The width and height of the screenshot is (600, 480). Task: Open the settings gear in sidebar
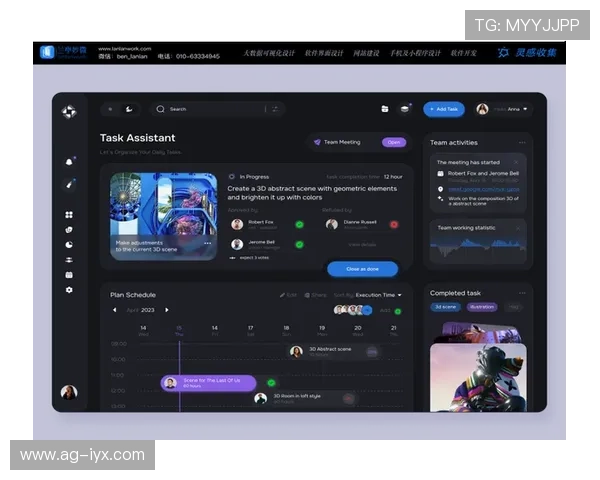click(69, 289)
